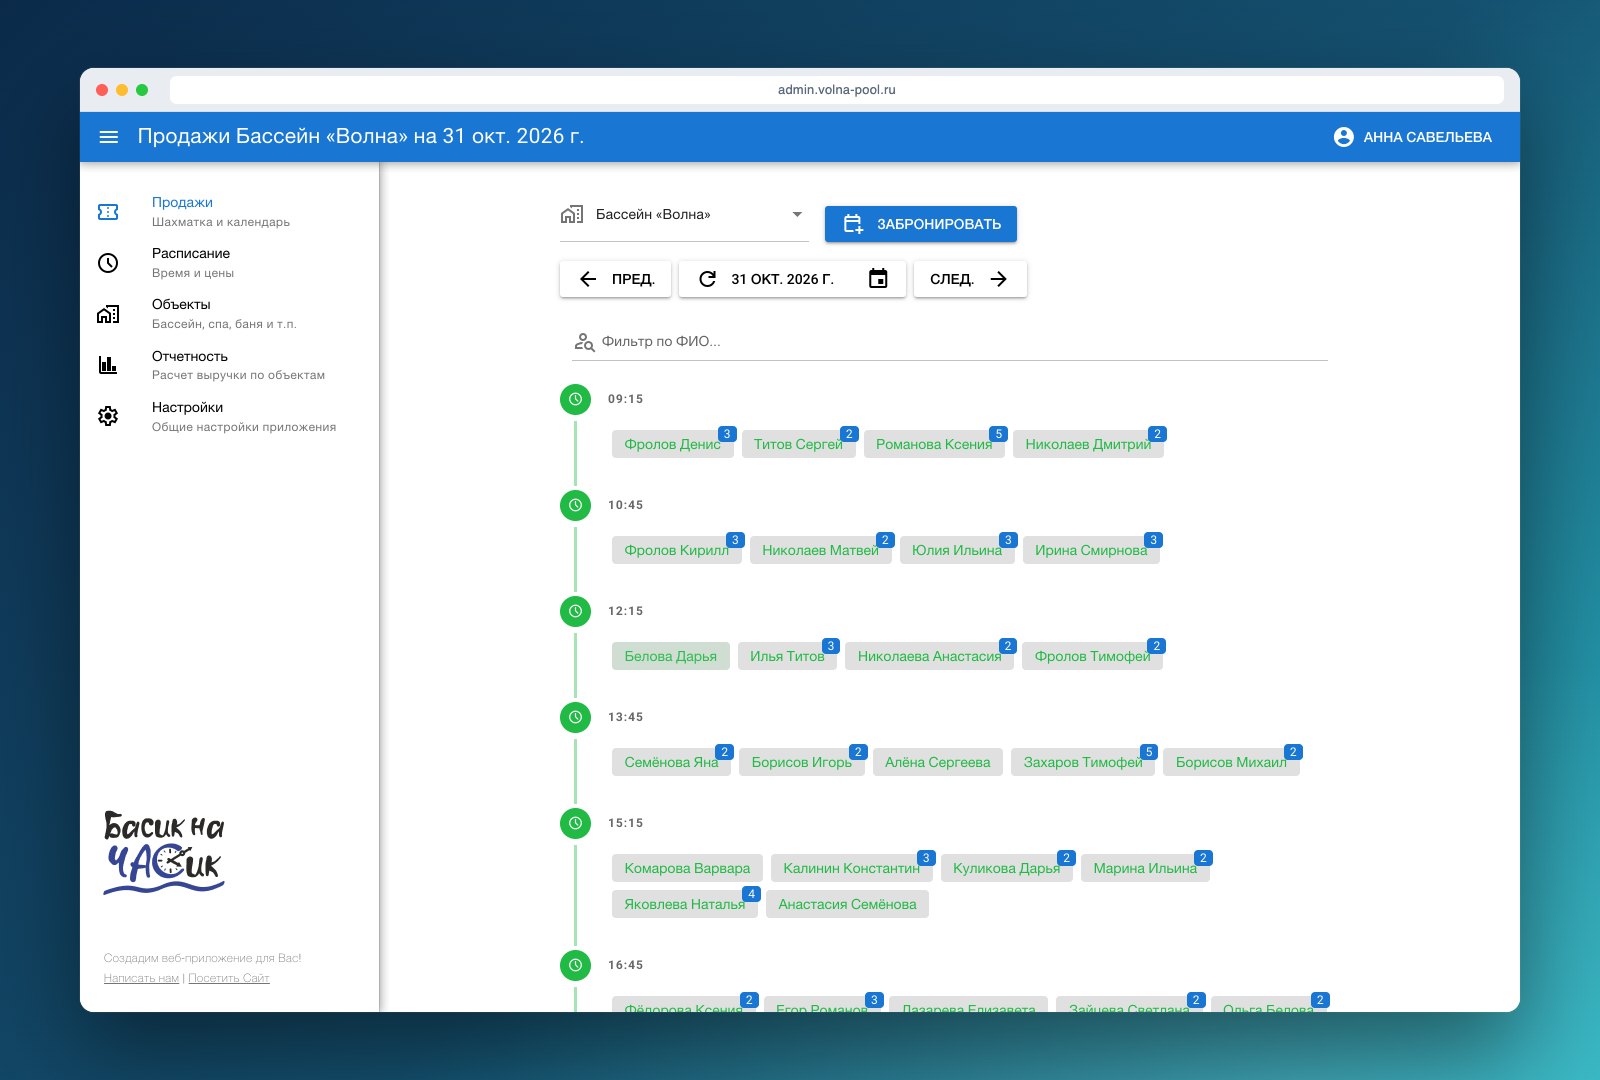Go to next day with СЛЕД.
1600x1080 pixels.
(x=970, y=279)
